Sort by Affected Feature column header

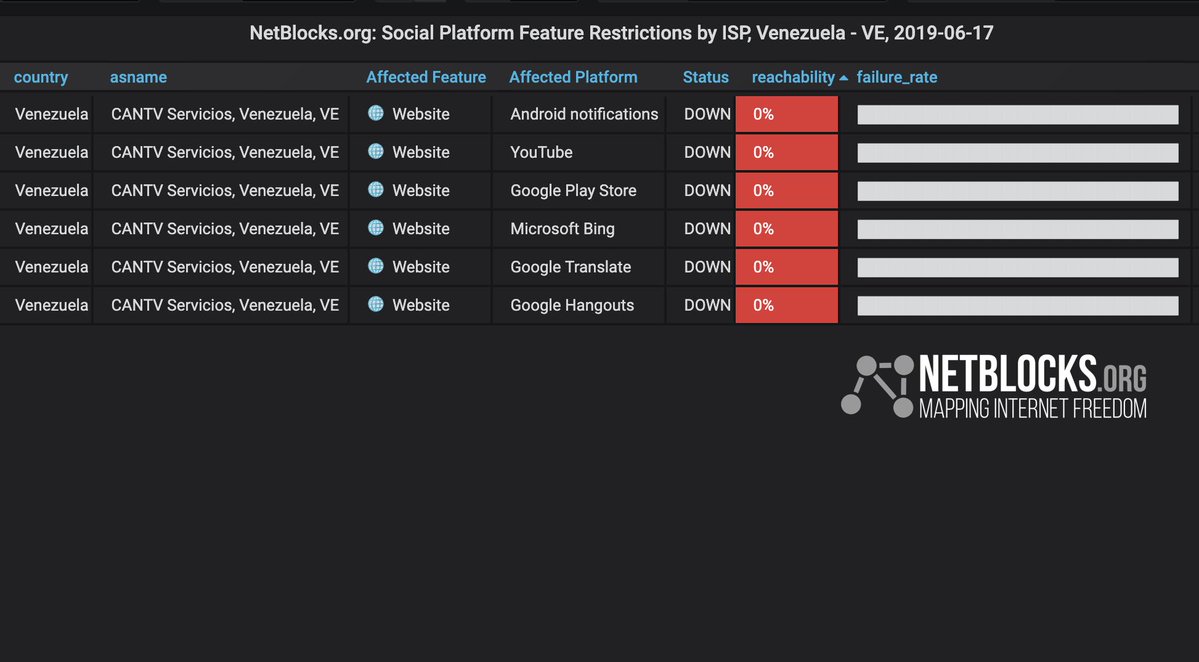(x=426, y=77)
